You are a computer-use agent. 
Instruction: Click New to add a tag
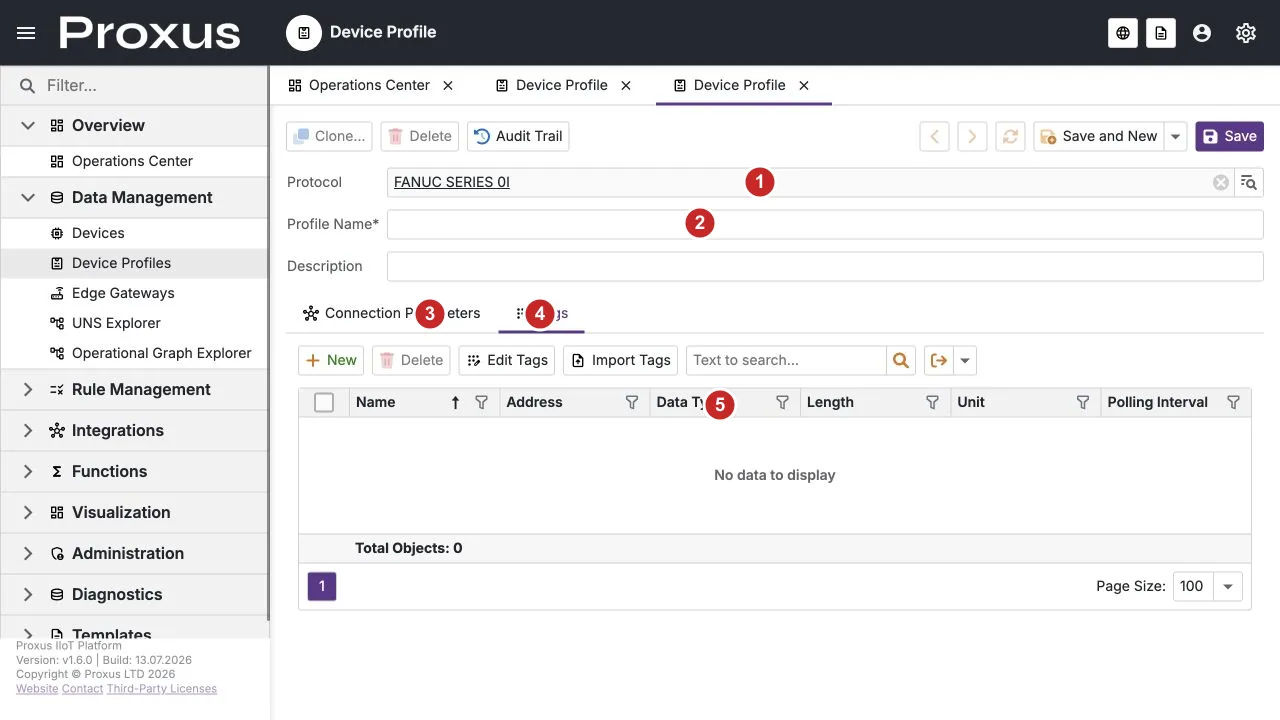click(x=331, y=360)
